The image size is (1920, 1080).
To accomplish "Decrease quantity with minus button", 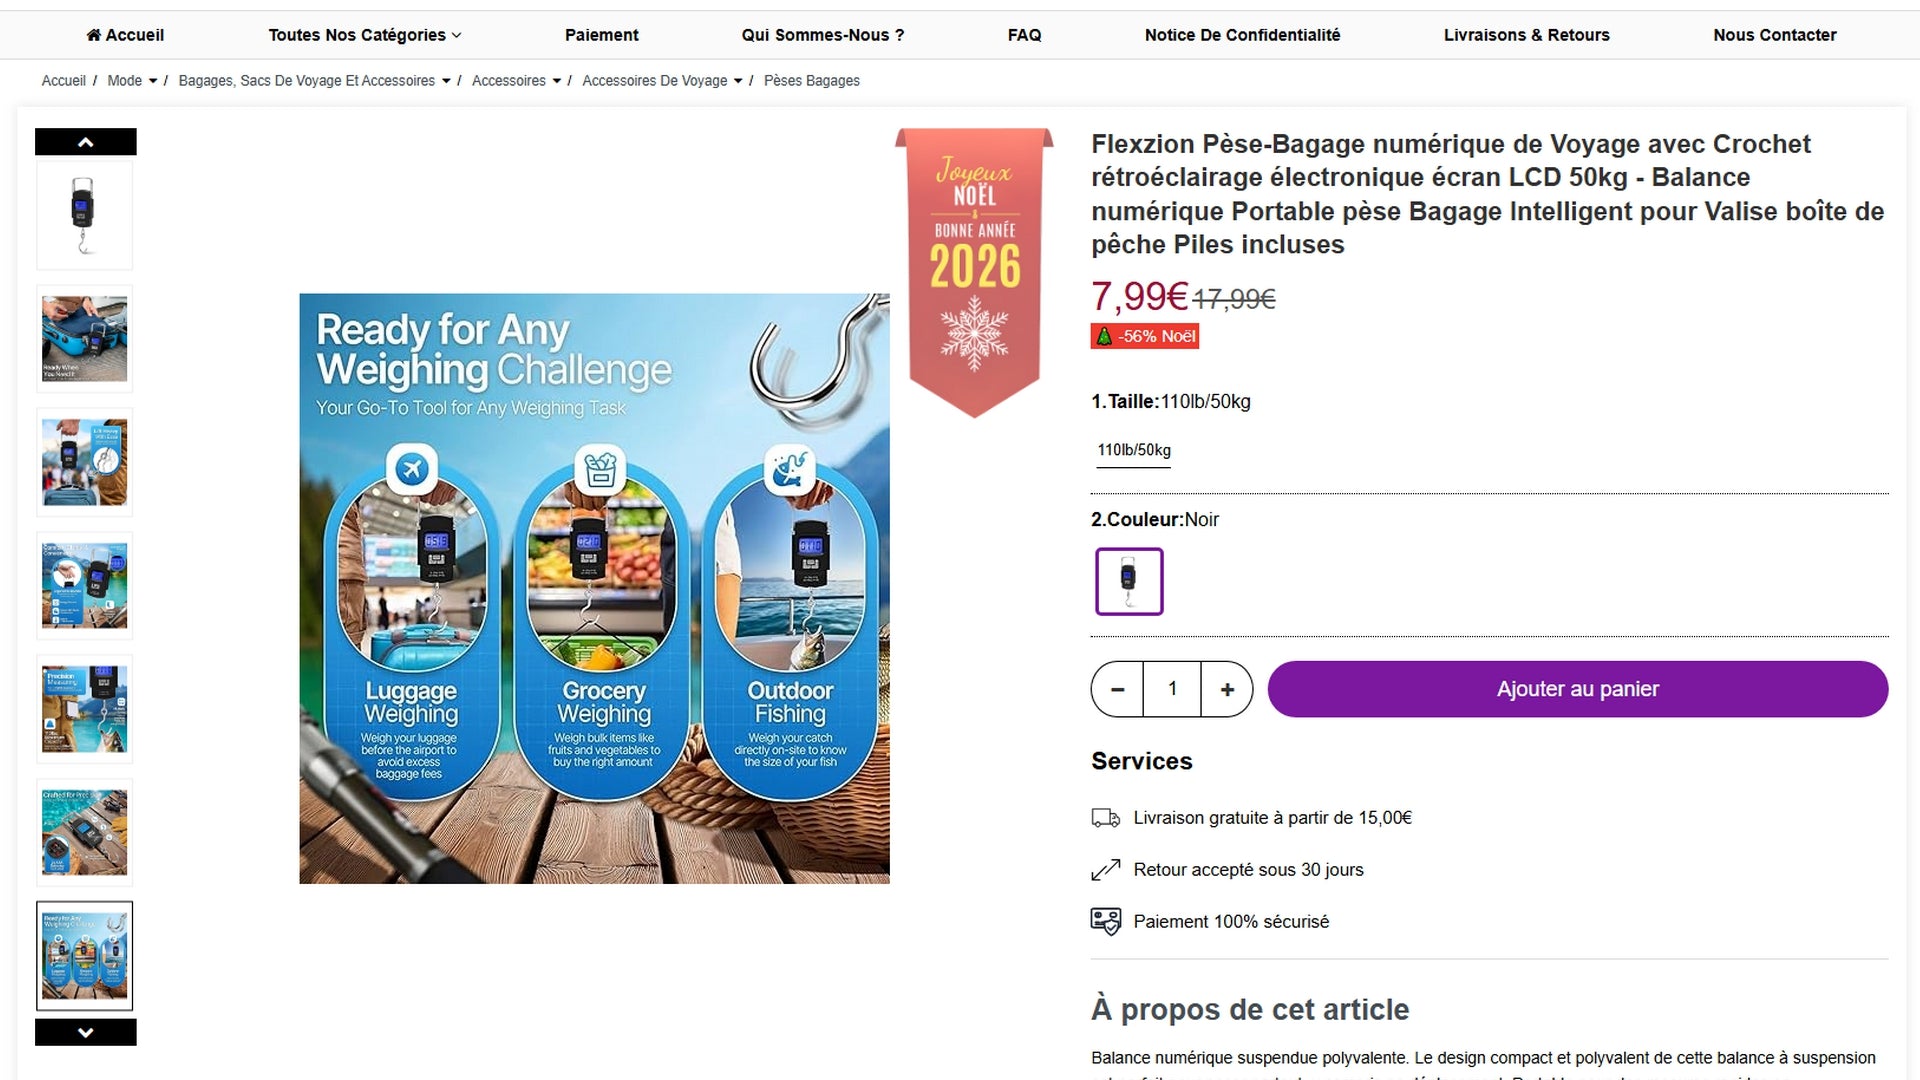I will pos(1118,689).
